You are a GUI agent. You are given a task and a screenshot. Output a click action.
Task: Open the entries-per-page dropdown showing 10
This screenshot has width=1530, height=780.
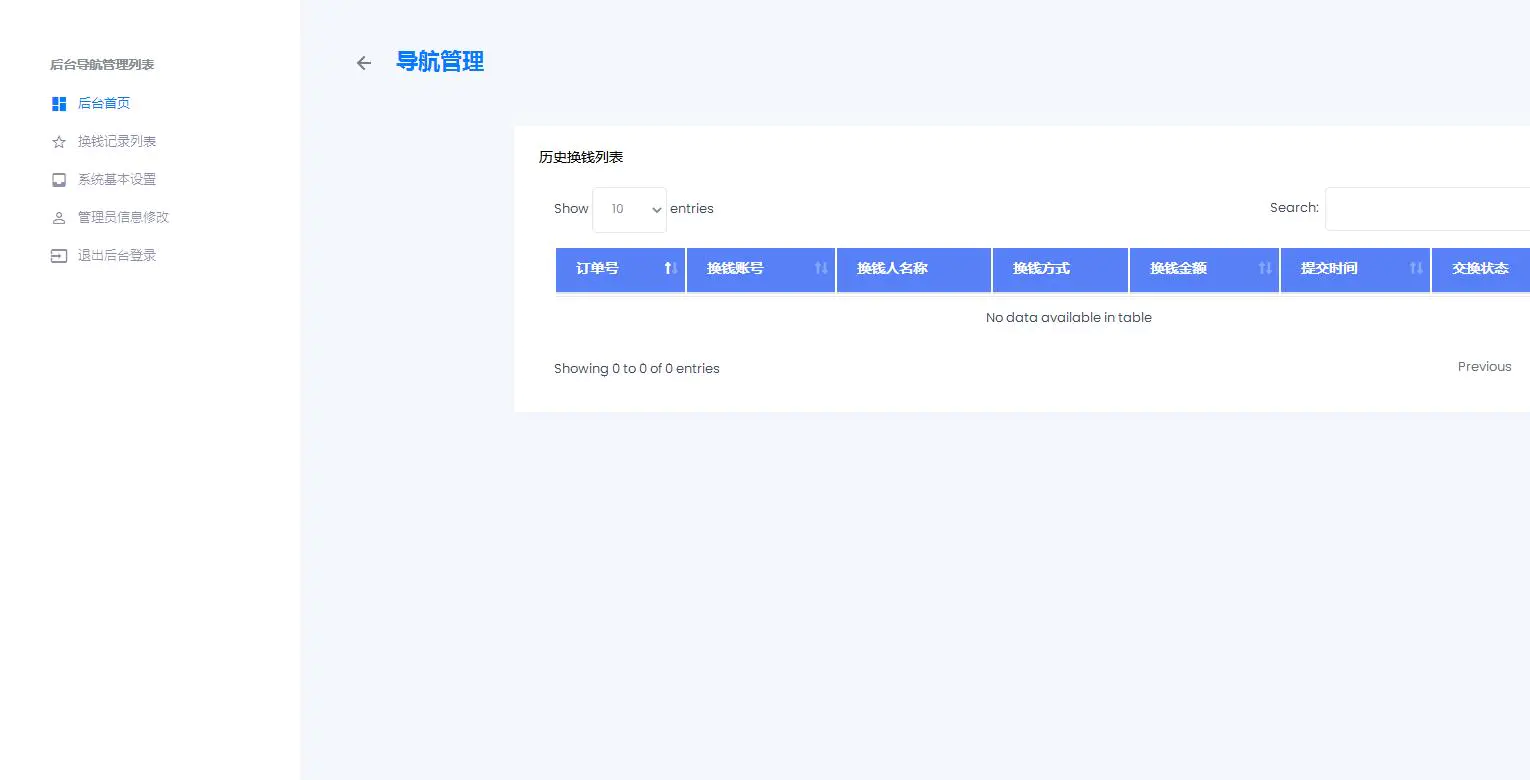pyautogui.click(x=629, y=209)
